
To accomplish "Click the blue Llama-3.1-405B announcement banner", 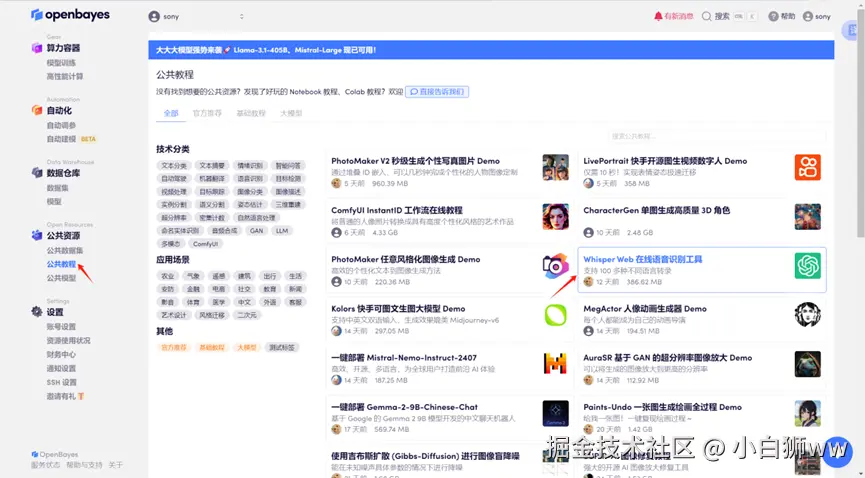I will point(491,50).
